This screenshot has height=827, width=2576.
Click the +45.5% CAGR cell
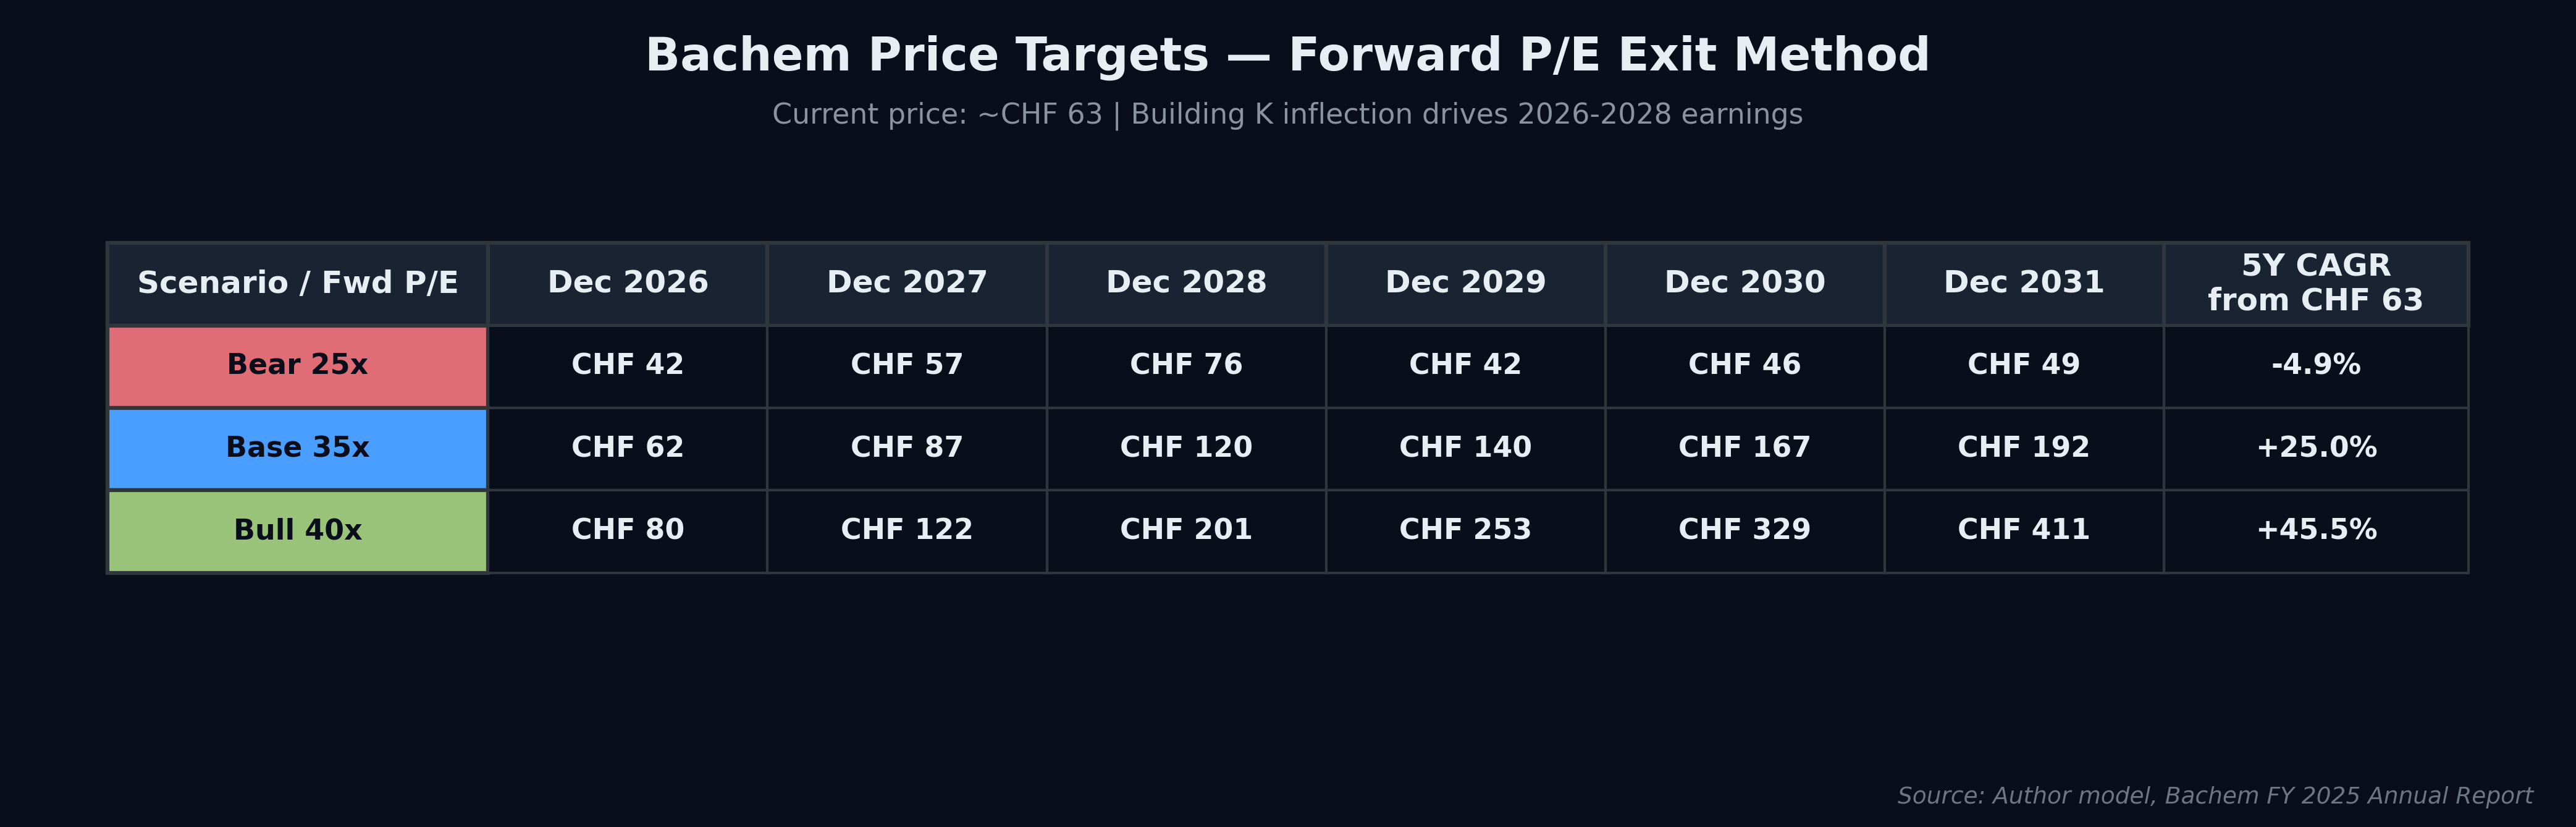tap(2316, 531)
